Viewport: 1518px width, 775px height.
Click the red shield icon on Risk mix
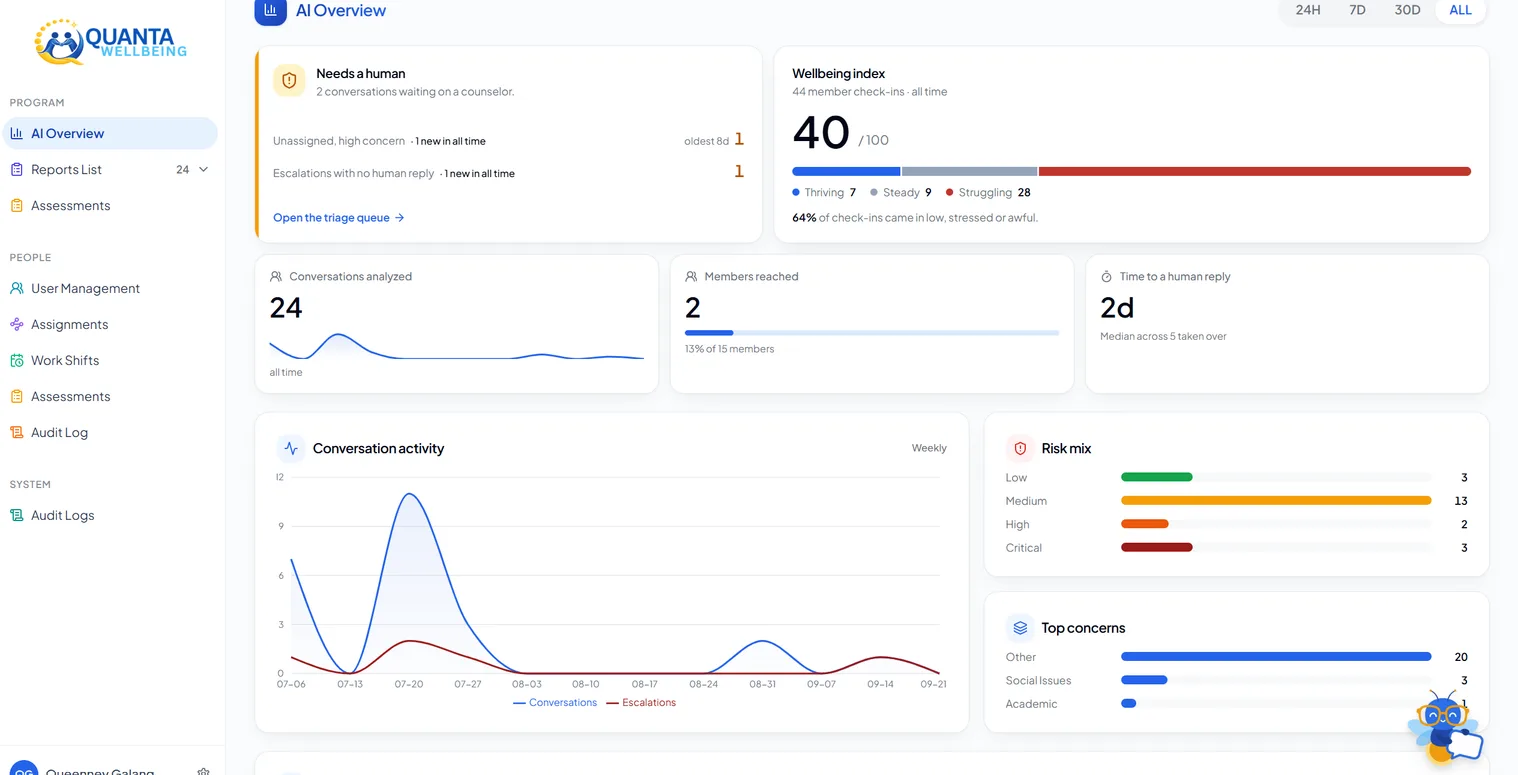[1020, 448]
